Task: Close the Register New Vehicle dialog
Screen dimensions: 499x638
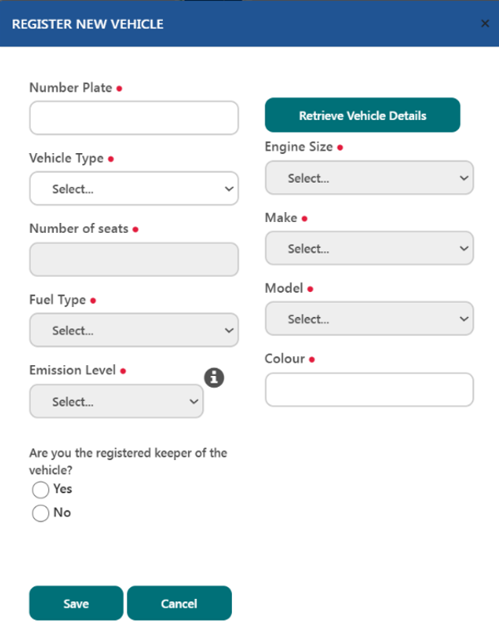Action: pyautogui.click(x=485, y=24)
